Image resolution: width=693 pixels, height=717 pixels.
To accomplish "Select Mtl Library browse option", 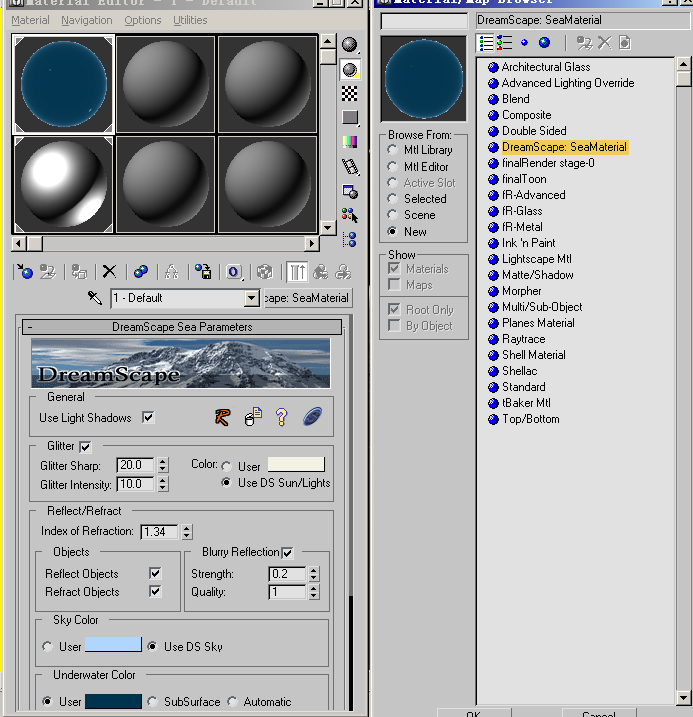I will point(392,150).
